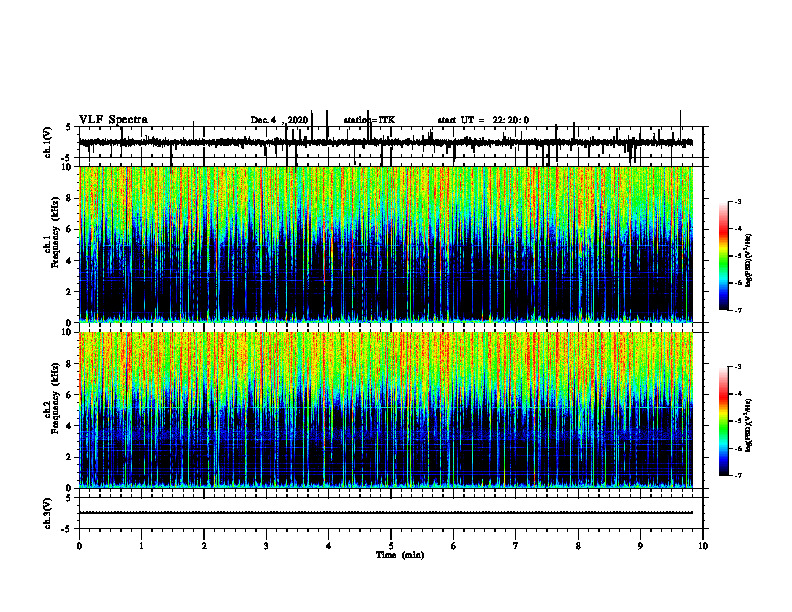Click the ch.3 flat voltage trace

386,513
